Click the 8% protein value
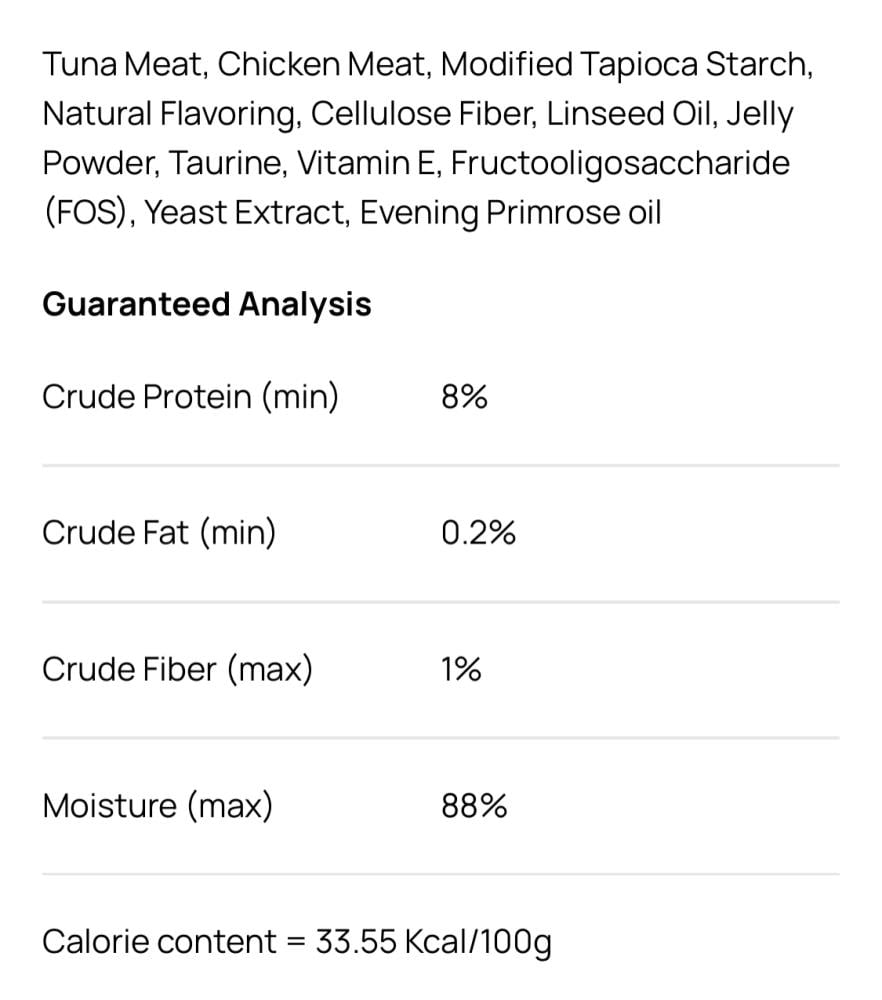 tap(464, 397)
